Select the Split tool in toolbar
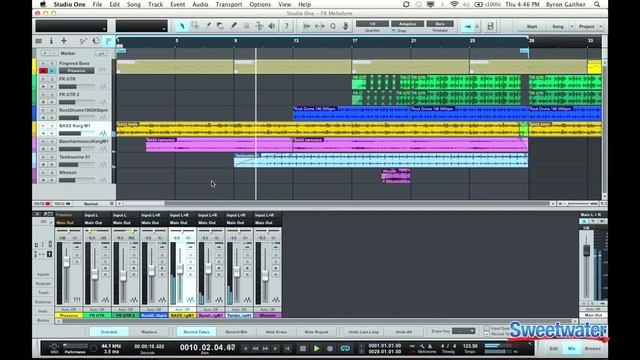The image size is (640, 360). click(208, 26)
